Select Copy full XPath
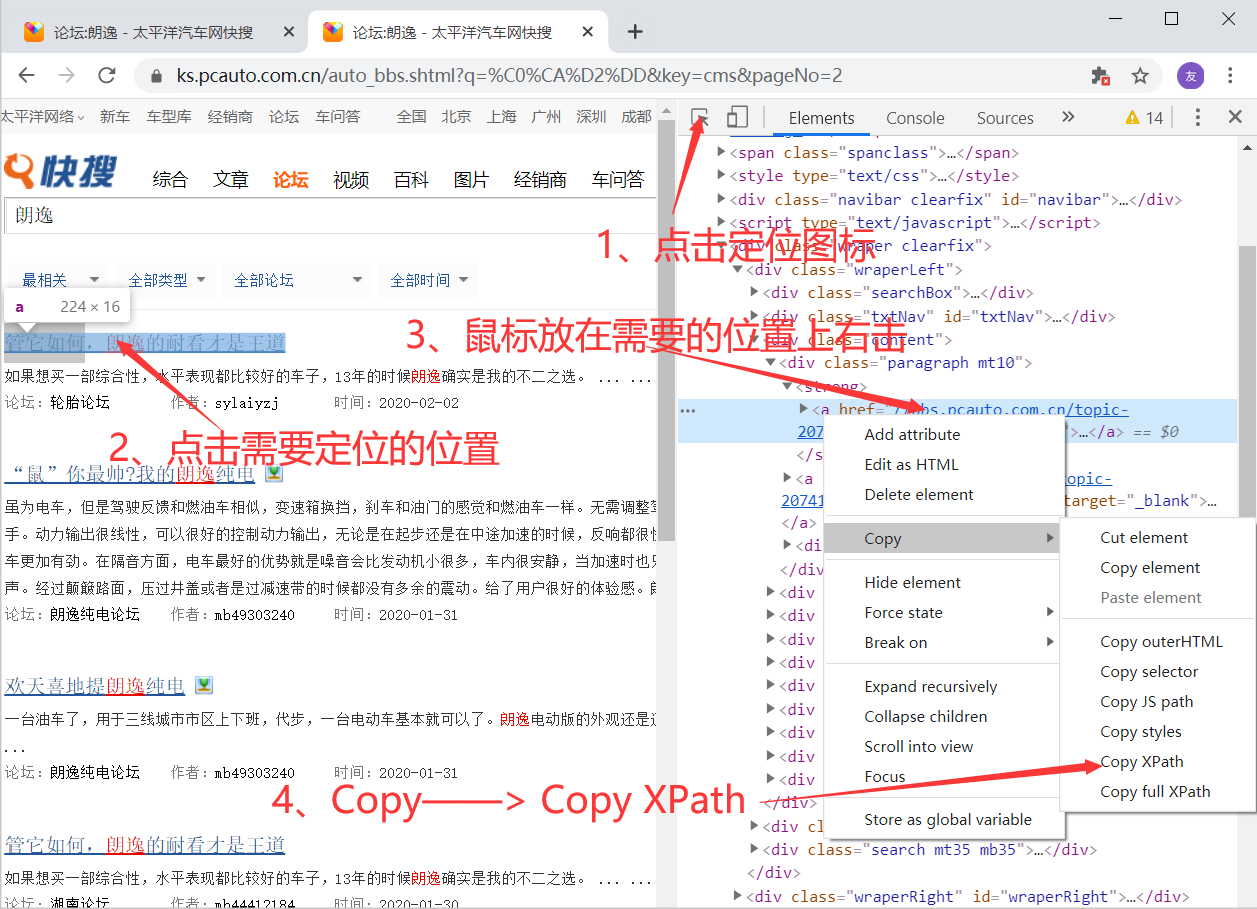The width and height of the screenshot is (1257, 909). tap(1155, 791)
